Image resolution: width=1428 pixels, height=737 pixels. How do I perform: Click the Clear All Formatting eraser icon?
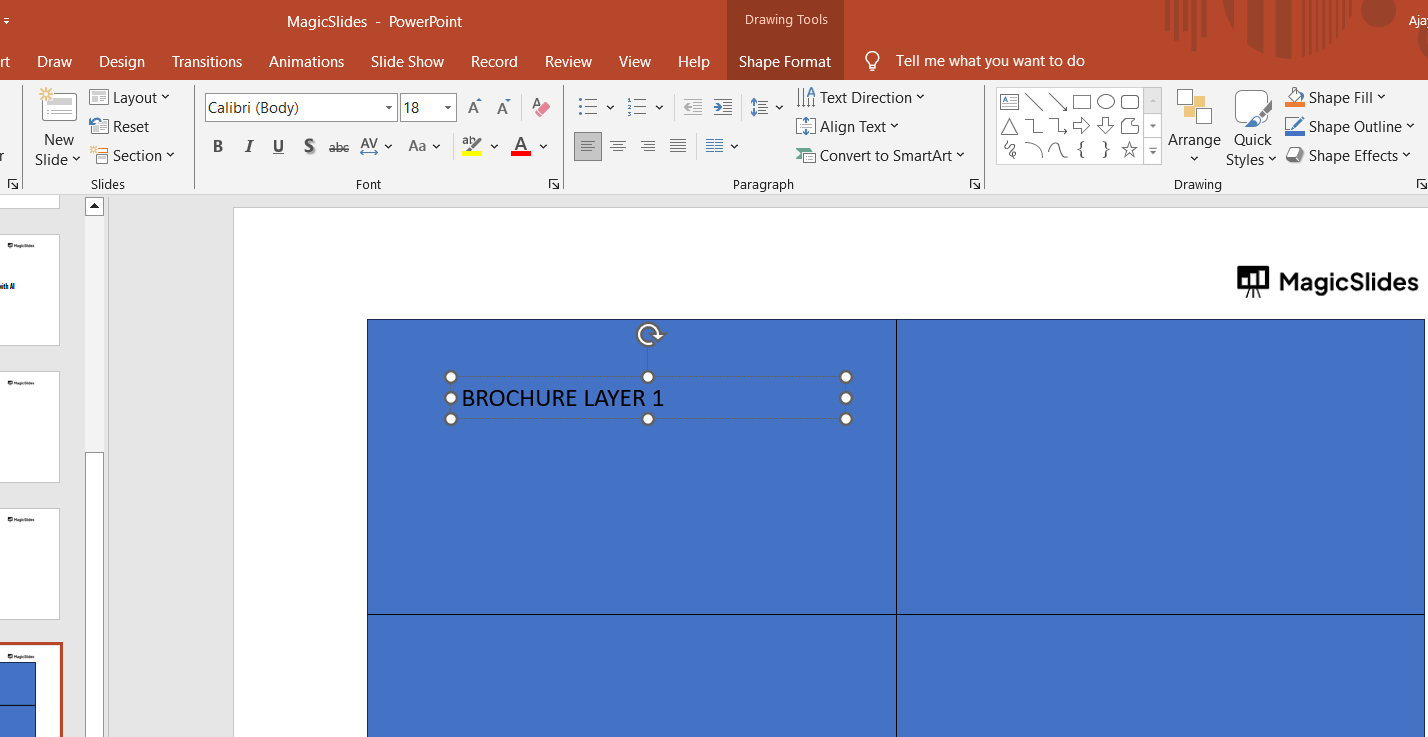coord(541,108)
